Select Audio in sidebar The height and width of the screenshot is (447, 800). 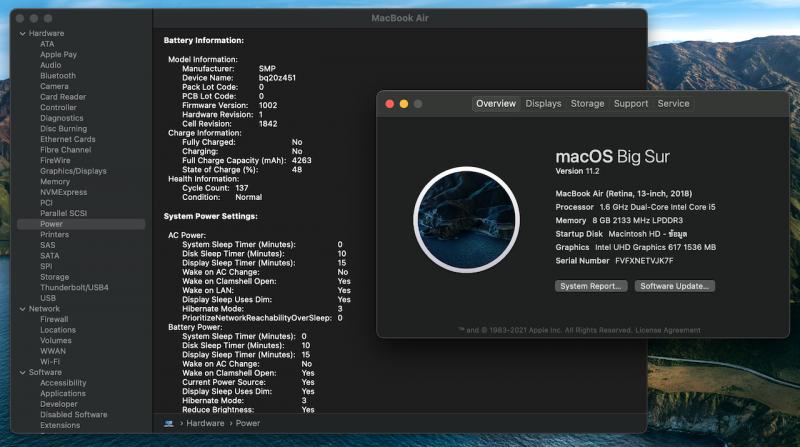(51, 65)
